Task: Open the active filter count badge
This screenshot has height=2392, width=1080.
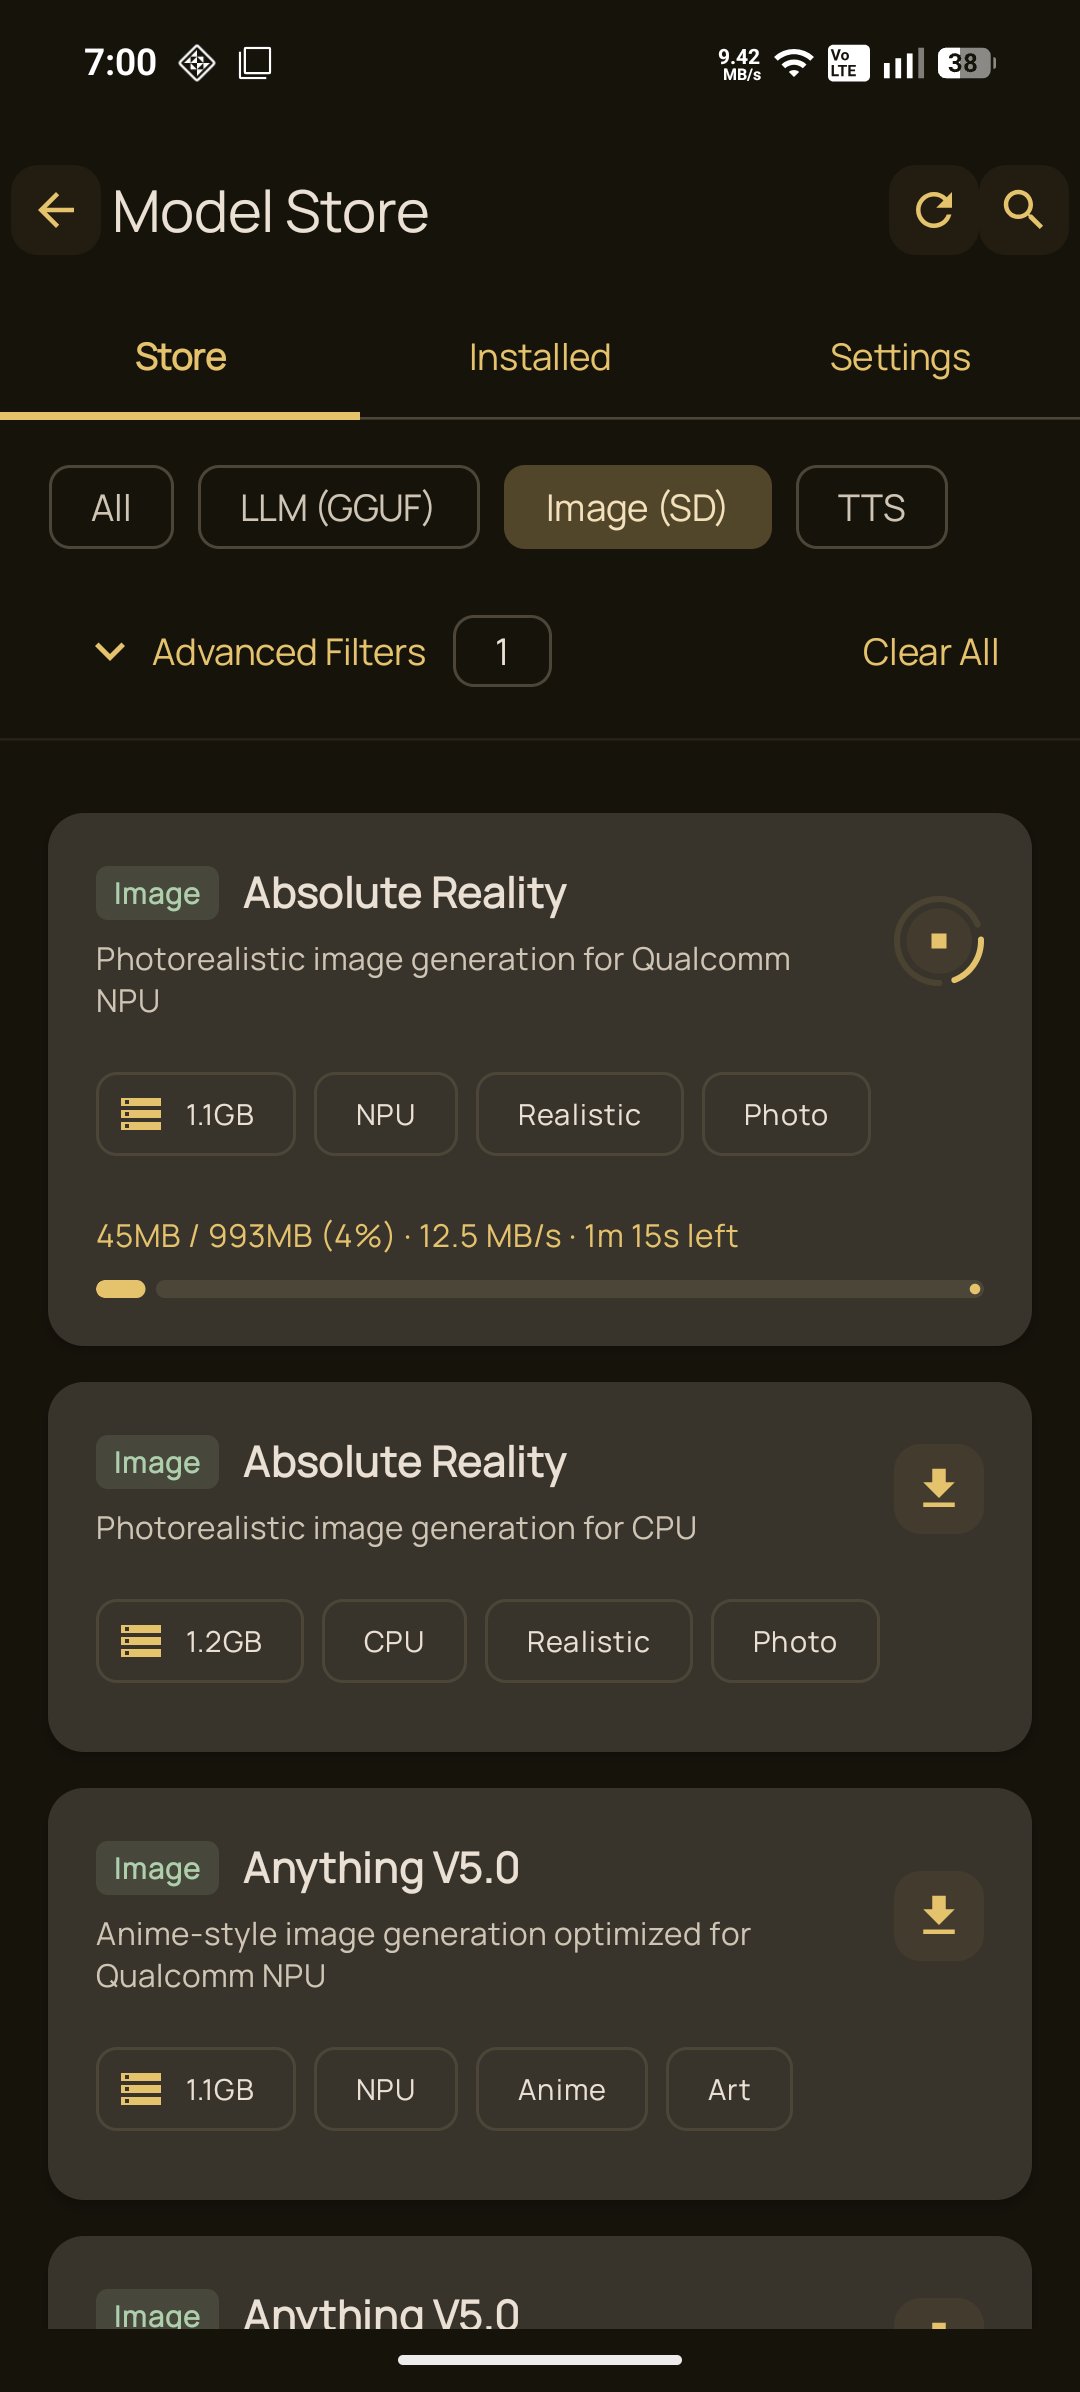Action: click(502, 652)
